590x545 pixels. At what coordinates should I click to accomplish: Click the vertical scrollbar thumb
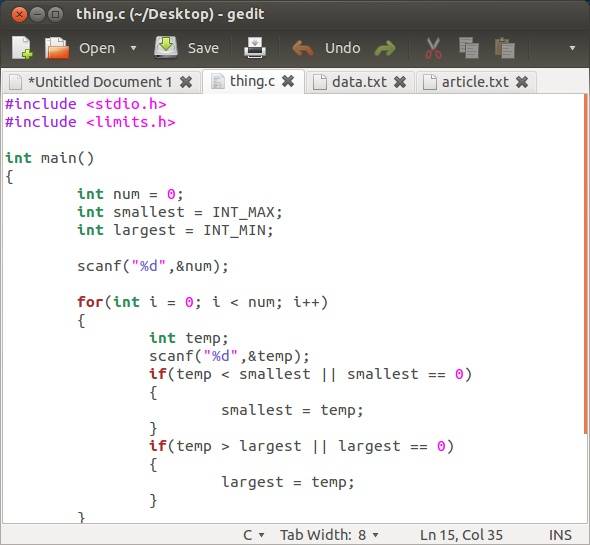click(x=586, y=263)
